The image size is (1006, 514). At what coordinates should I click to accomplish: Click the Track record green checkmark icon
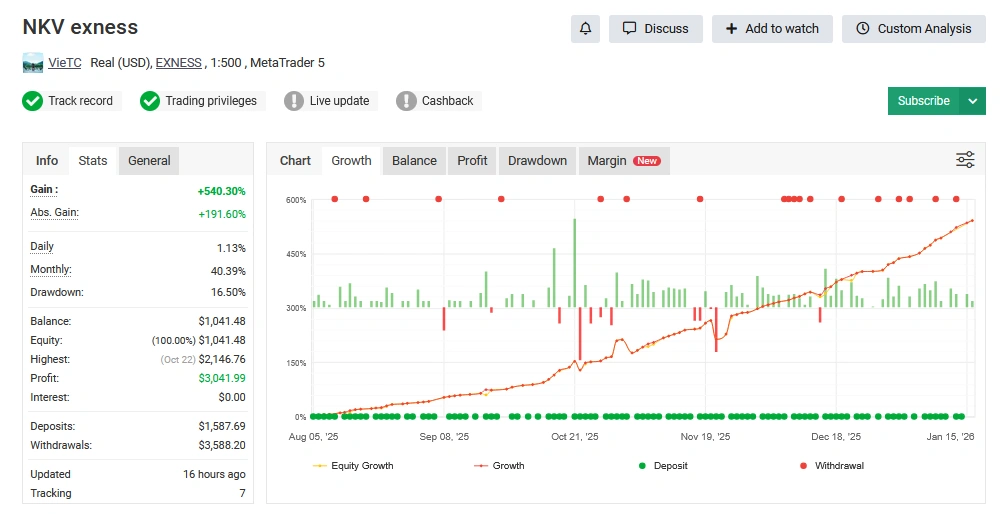tap(33, 101)
